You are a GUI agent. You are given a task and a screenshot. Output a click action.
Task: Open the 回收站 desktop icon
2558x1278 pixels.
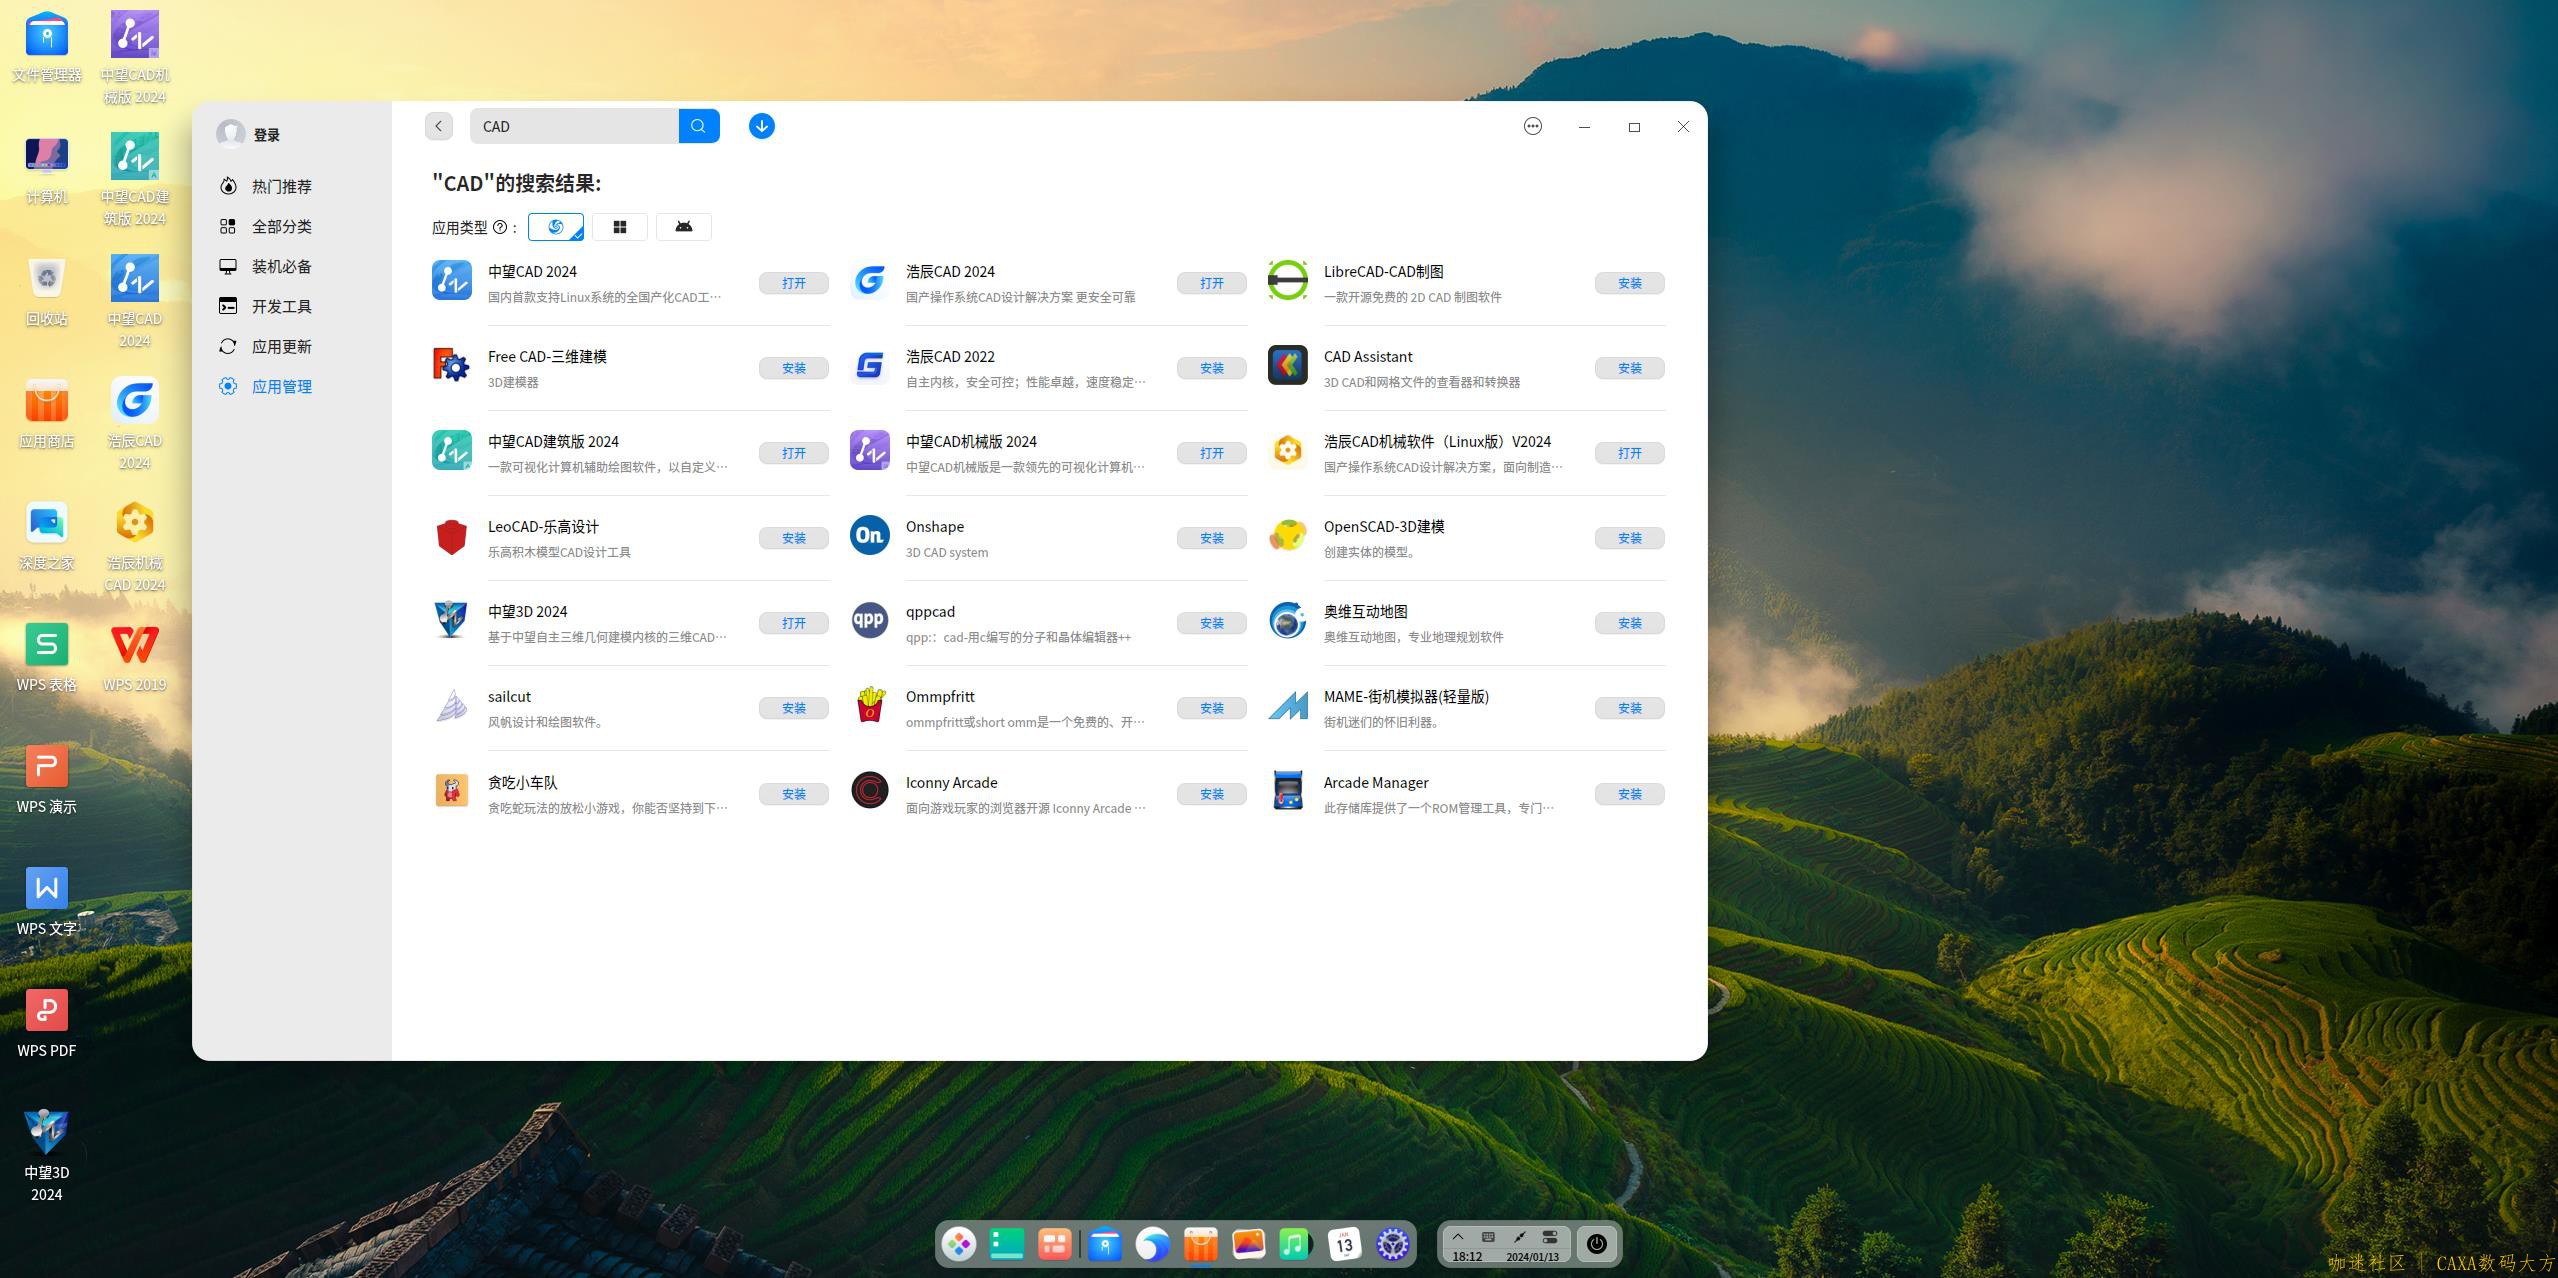tap(46, 292)
